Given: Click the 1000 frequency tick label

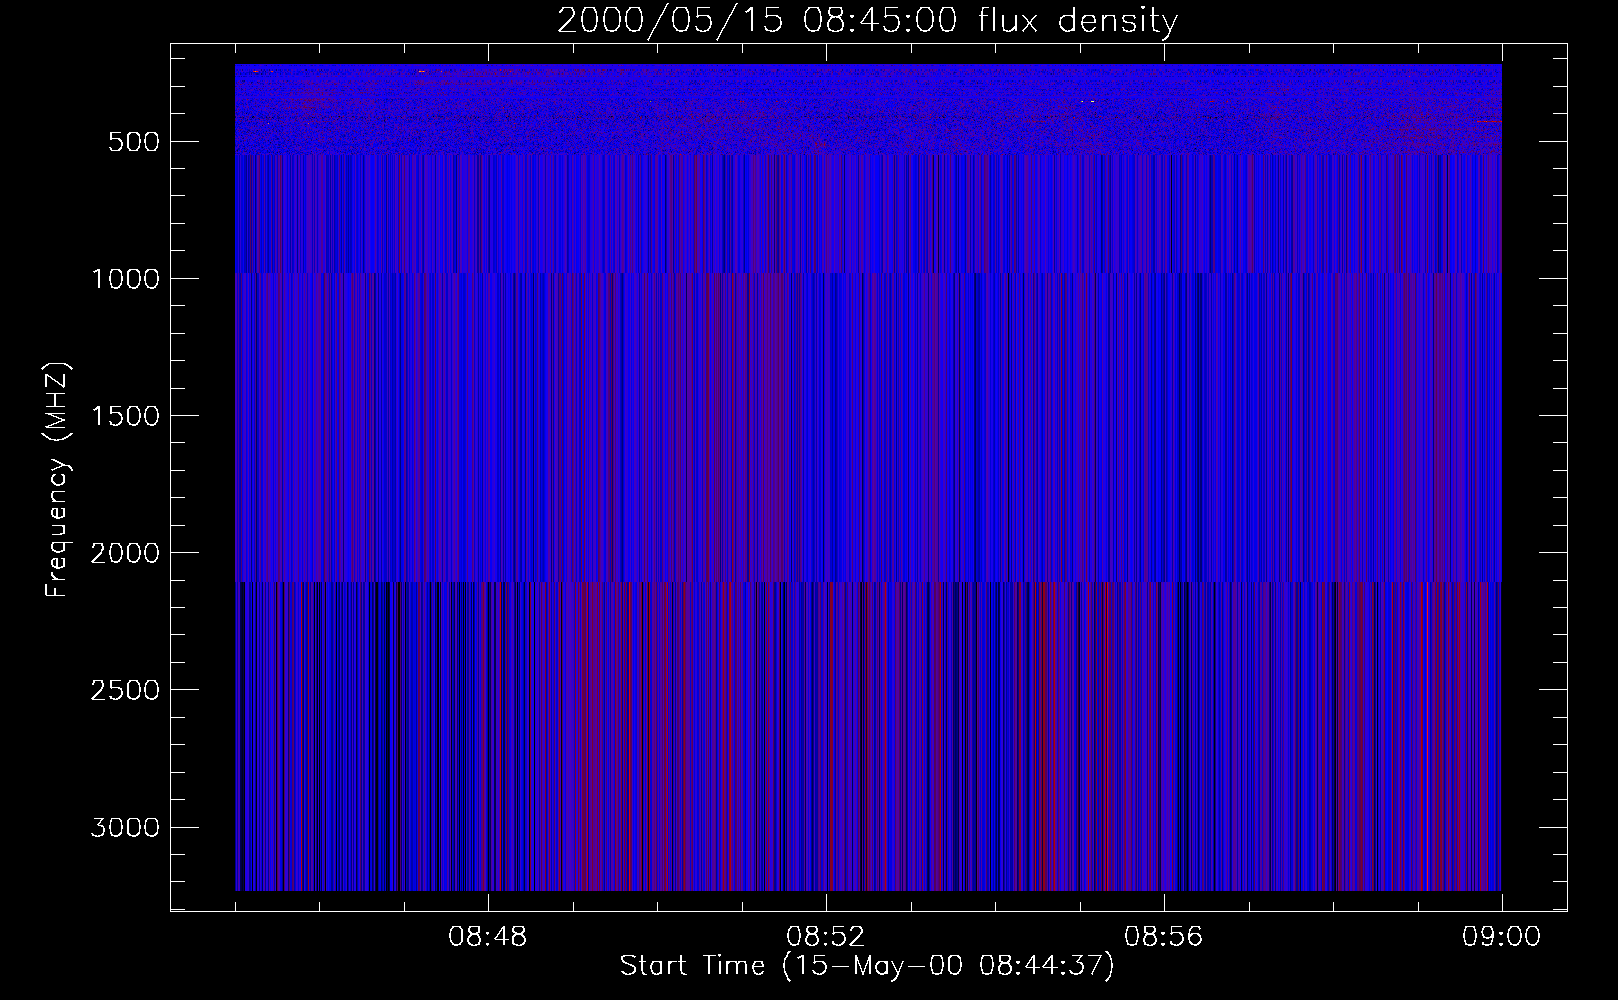Looking at the screenshot, I should tap(124, 279).
